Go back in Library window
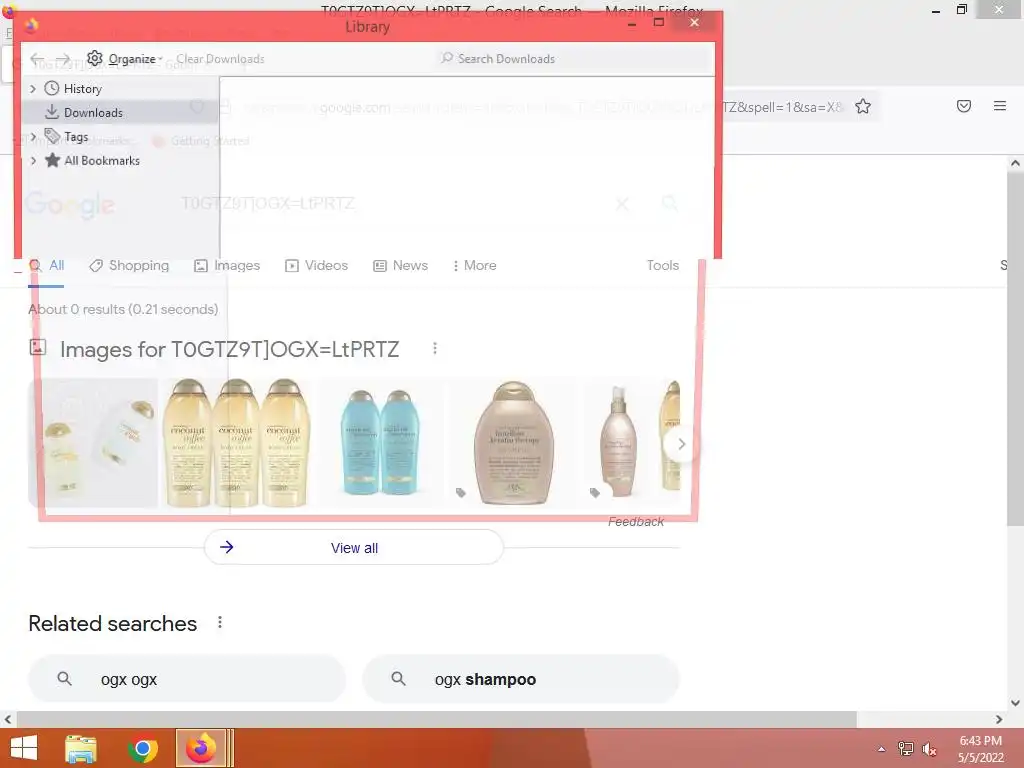The height and width of the screenshot is (768, 1024). [x=37, y=59]
